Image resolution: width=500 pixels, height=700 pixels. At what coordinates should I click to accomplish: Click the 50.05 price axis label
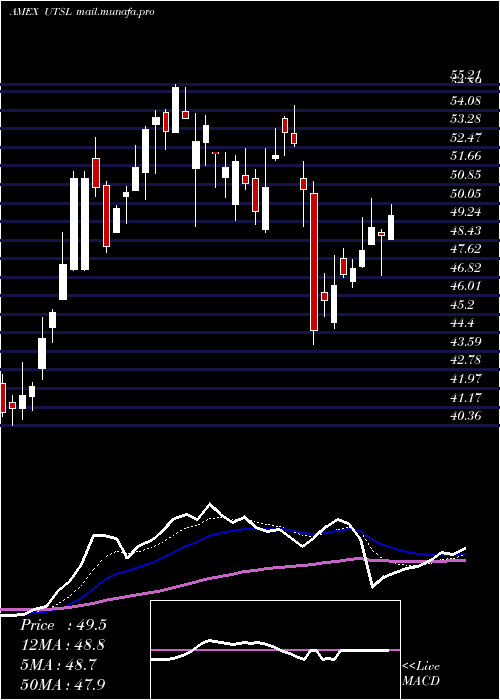[x=466, y=194]
